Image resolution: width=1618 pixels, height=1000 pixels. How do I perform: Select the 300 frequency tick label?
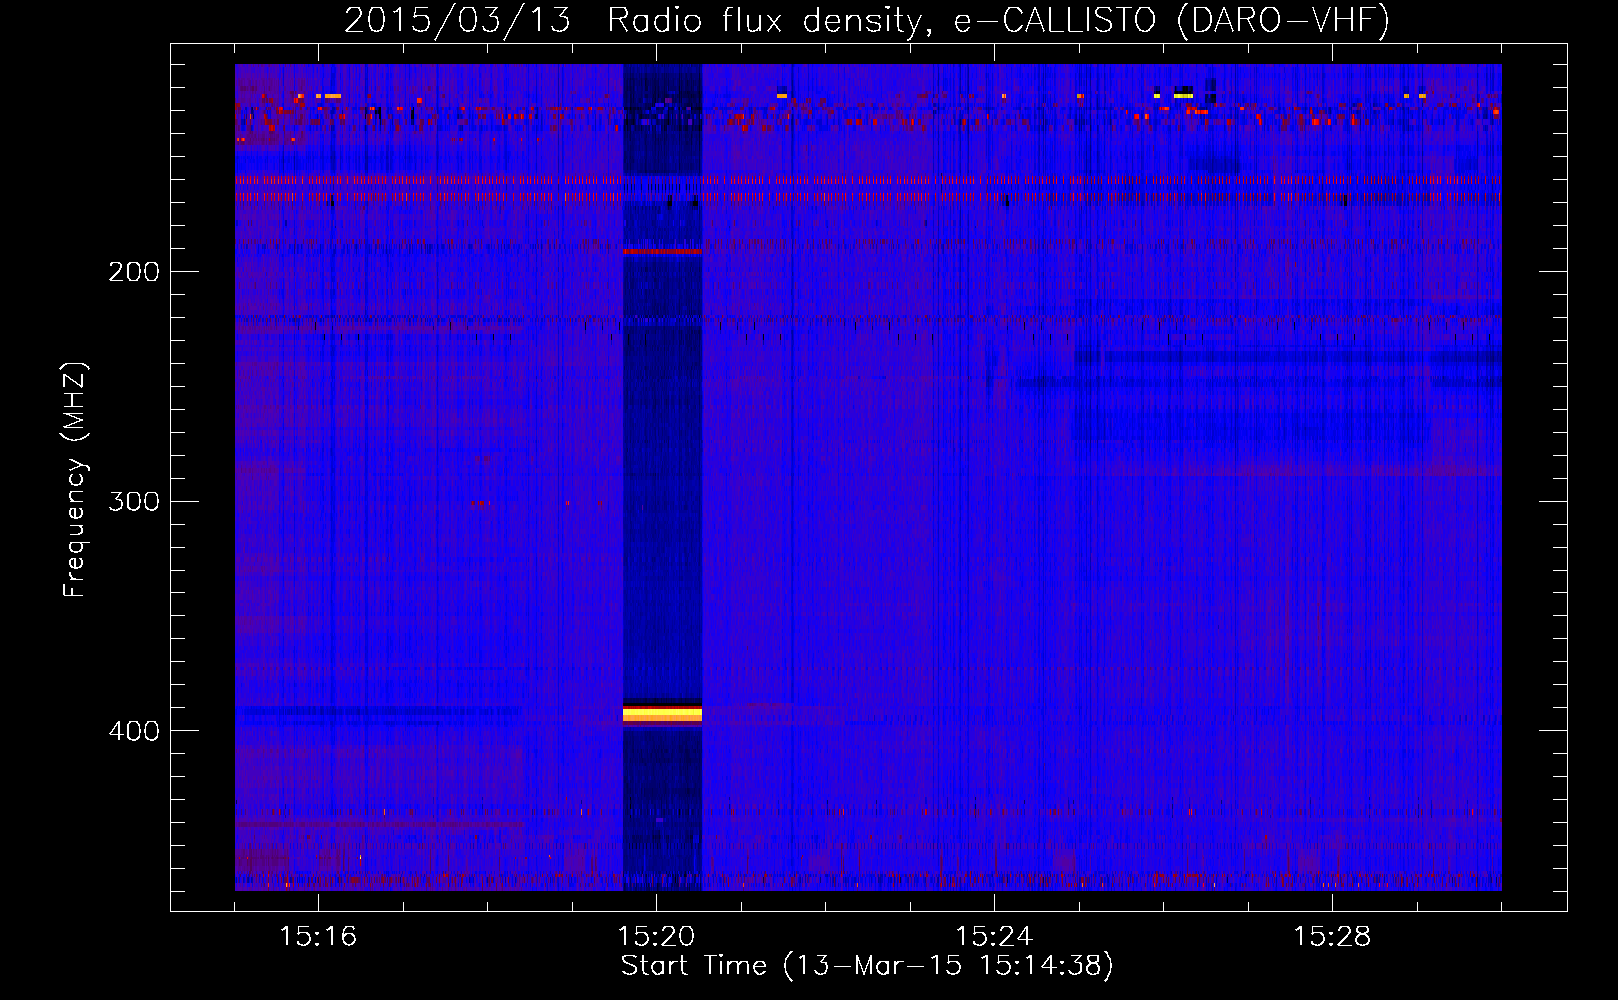(134, 501)
